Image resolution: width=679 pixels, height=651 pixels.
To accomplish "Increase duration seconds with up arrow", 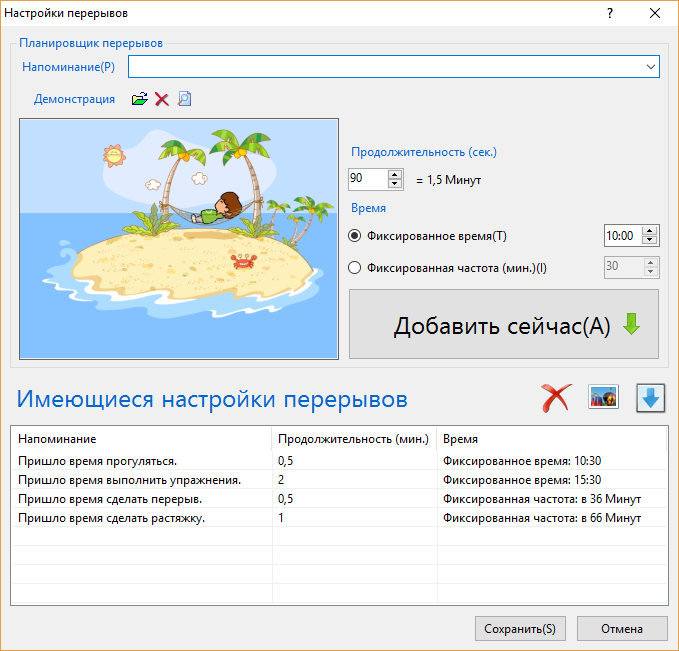I will (x=394, y=175).
